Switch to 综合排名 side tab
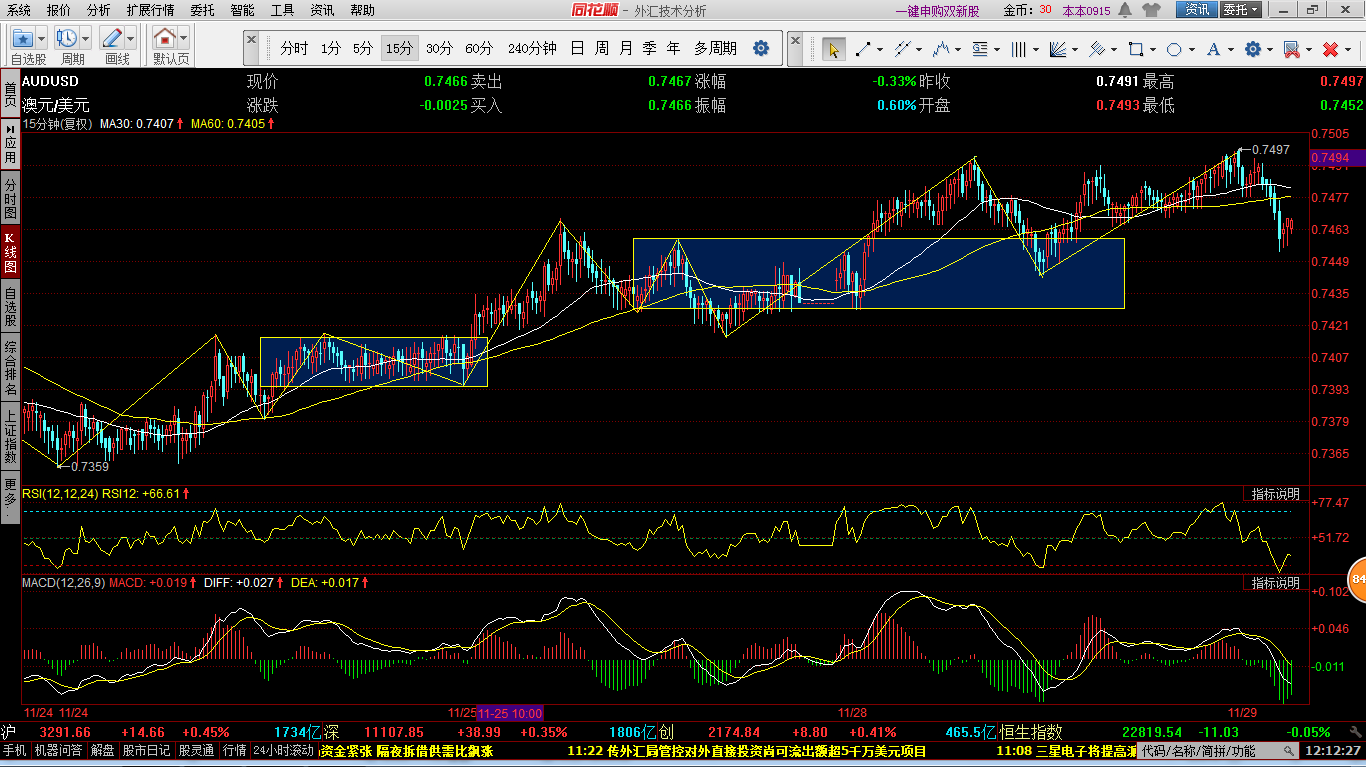The height and width of the screenshot is (767, 1366). click(x=10, y=367)
